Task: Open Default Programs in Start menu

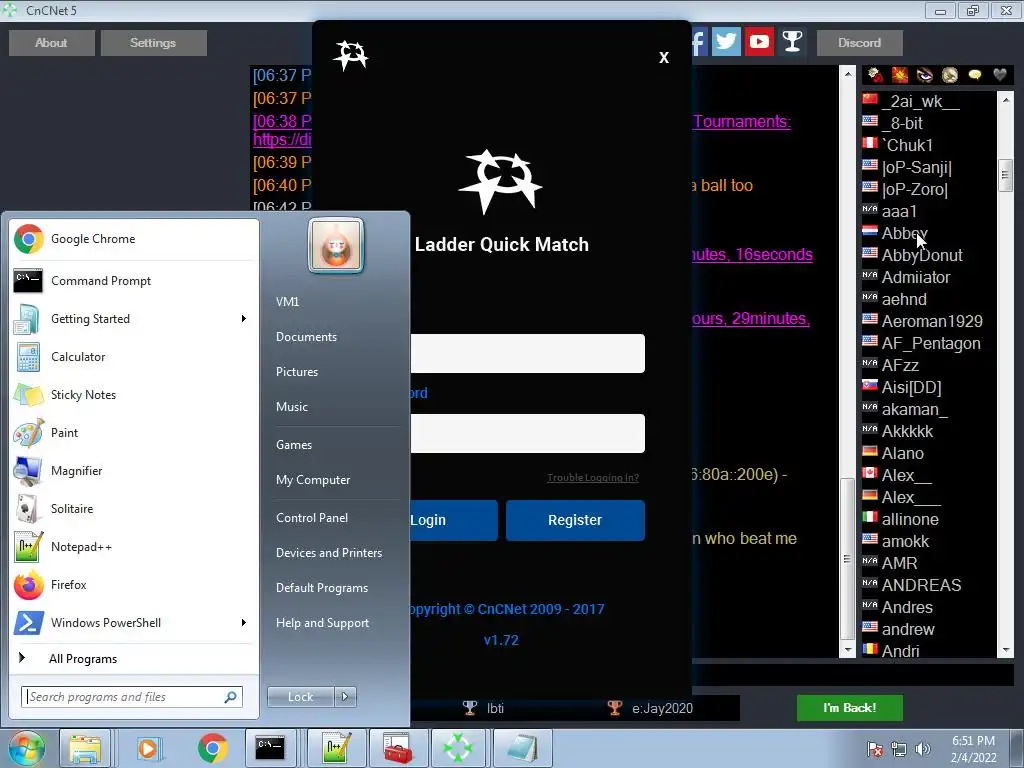Action: point(322,588)
